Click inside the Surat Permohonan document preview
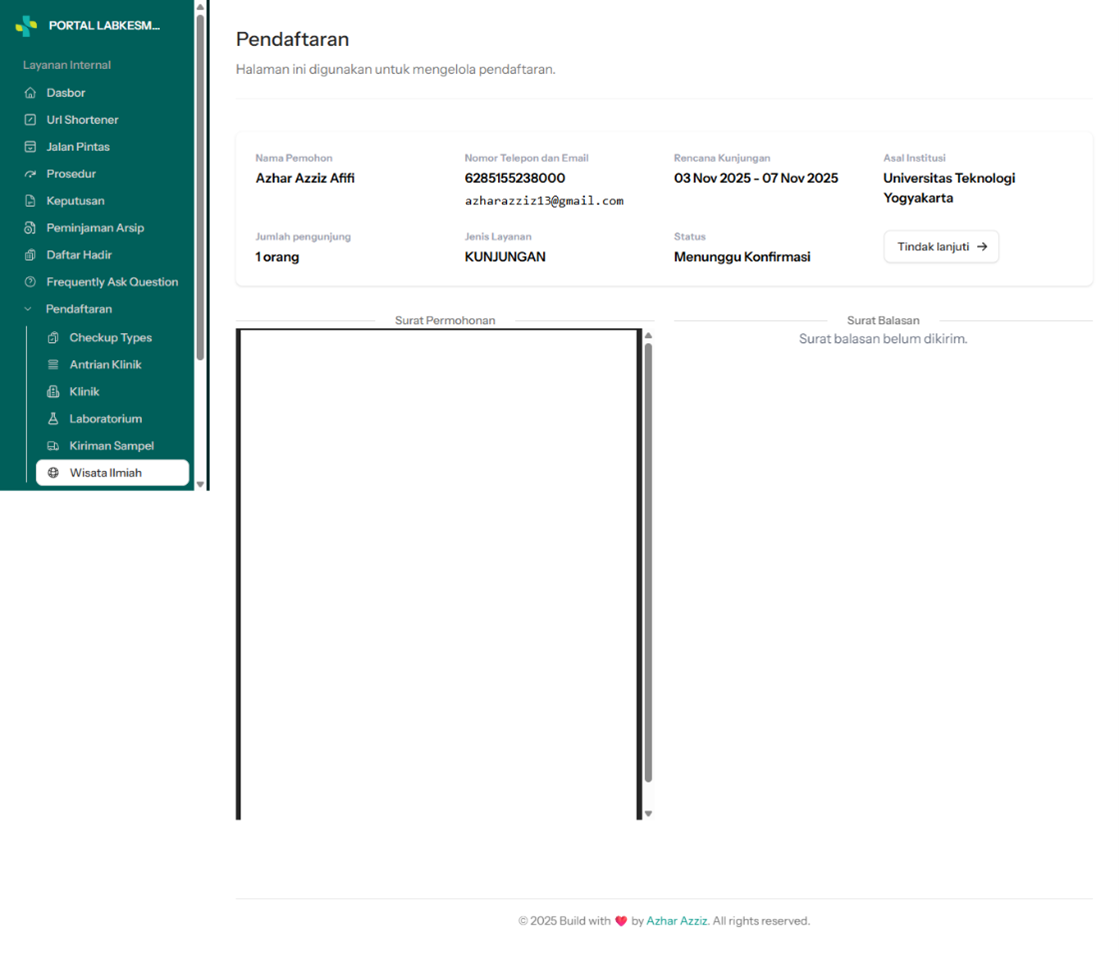The width and height of the screenshot is (1119, 955). click(439, 575)
